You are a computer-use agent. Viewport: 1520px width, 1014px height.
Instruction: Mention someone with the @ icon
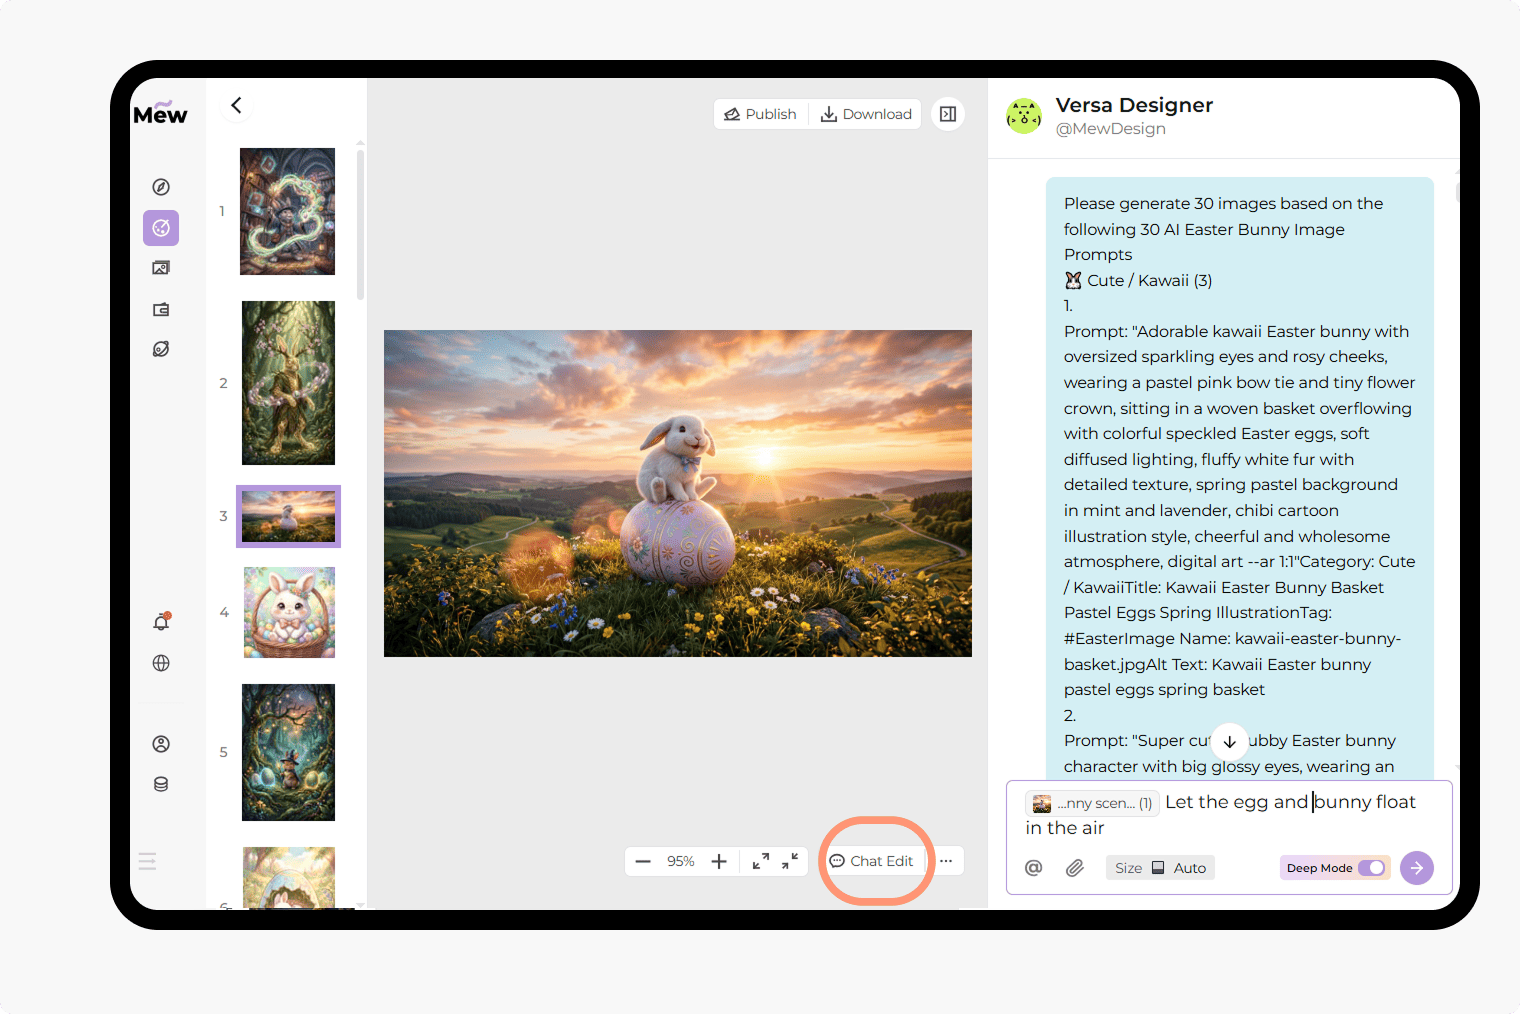tap(1033, 867)
